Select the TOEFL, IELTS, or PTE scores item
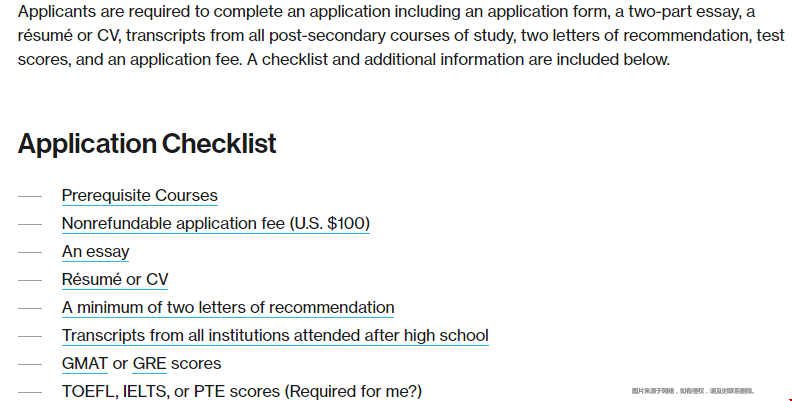The height and width of the screenshot is (401, 792). pos(241,391)
